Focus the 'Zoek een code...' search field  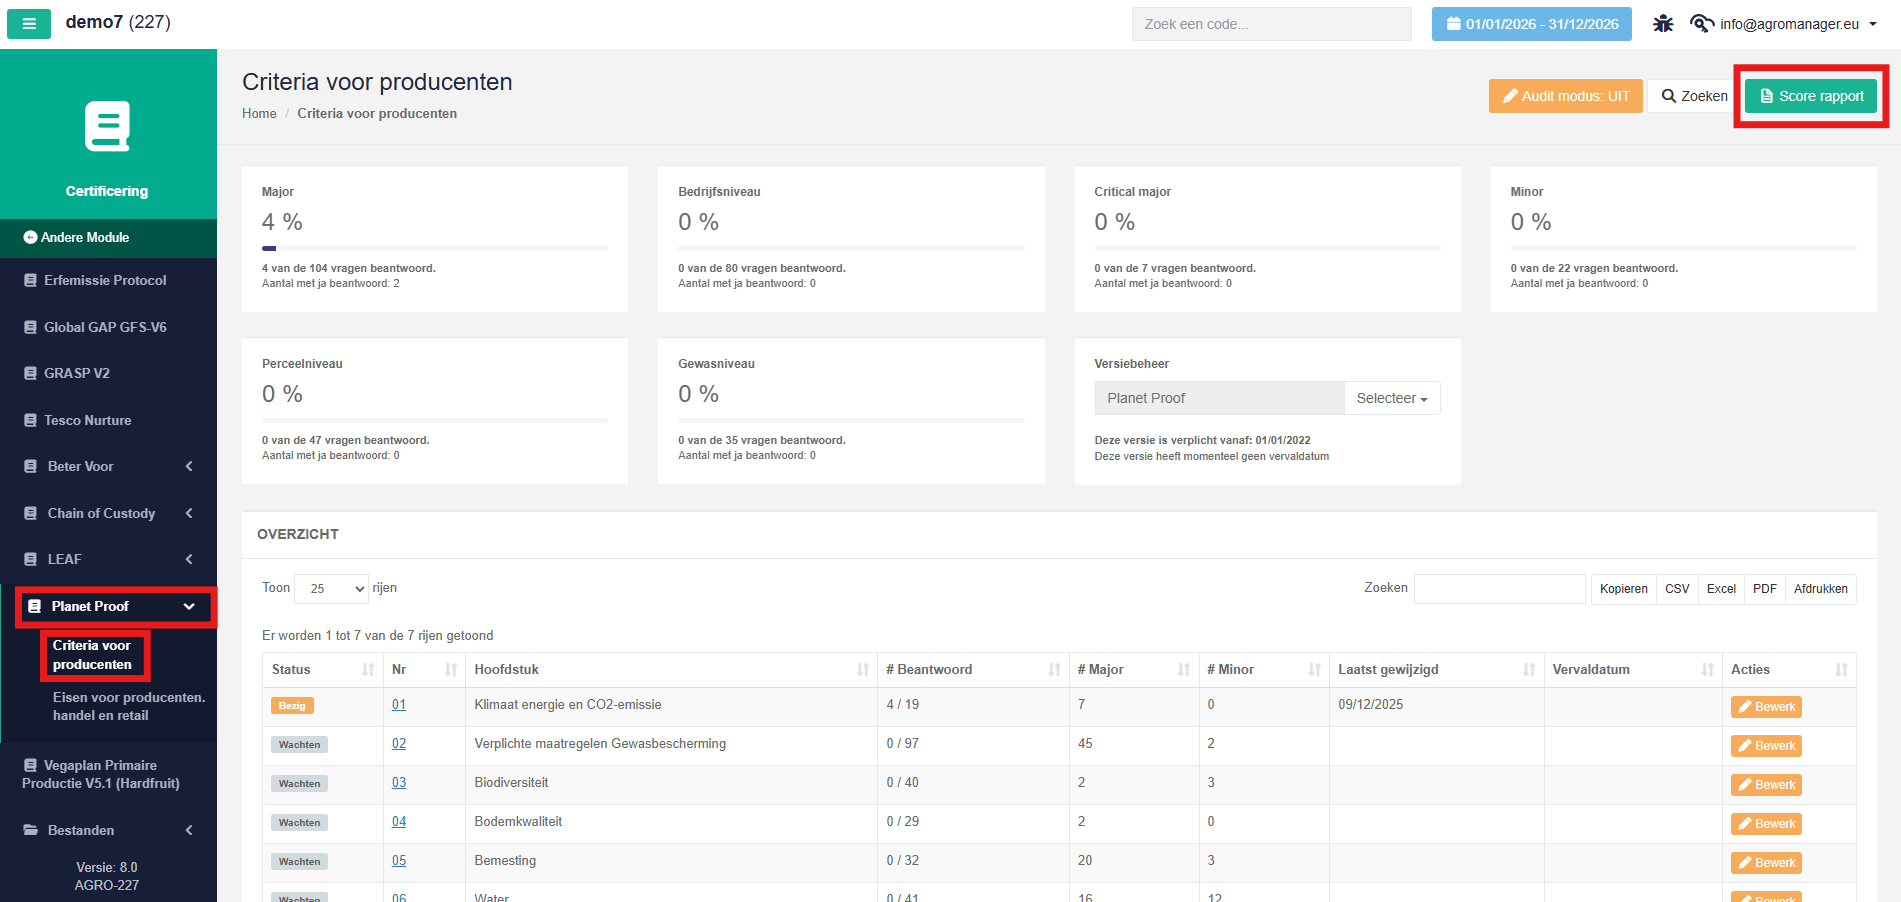coord(1271,24)
